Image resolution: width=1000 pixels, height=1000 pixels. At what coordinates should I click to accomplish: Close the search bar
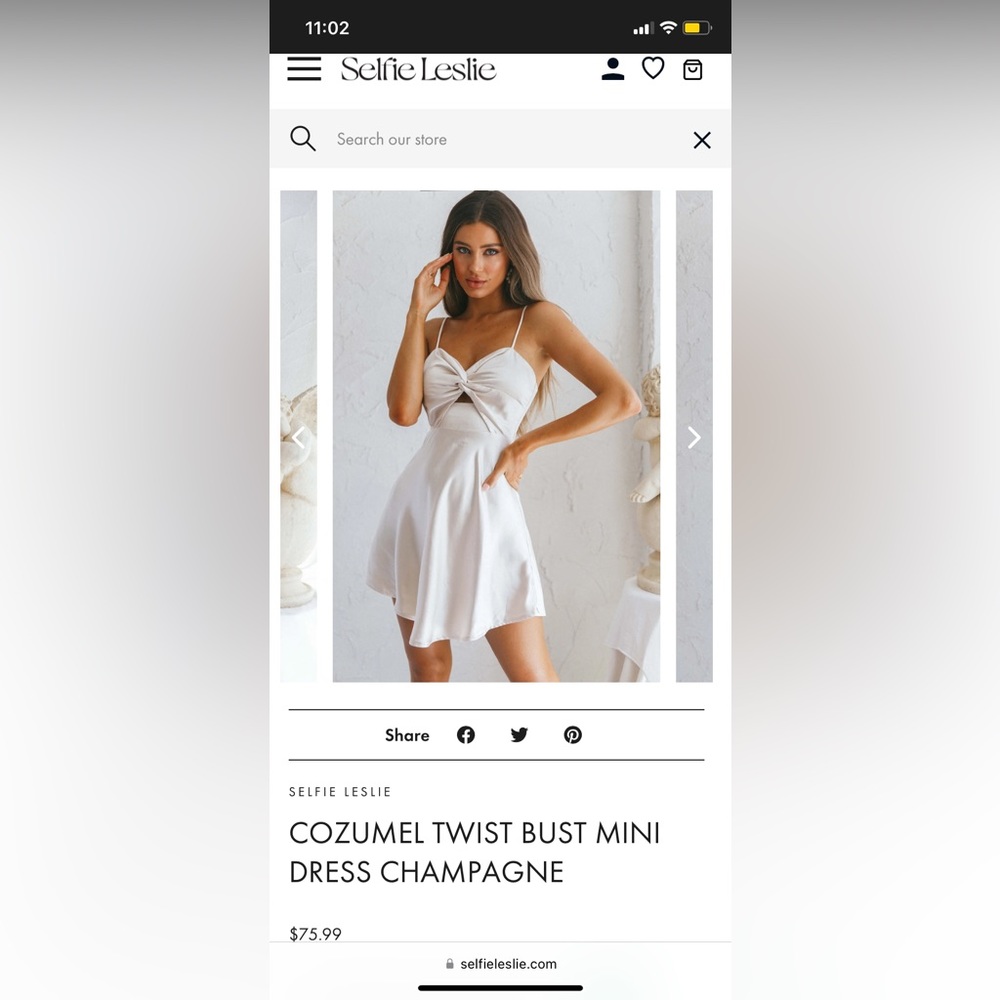pos(702,140)
